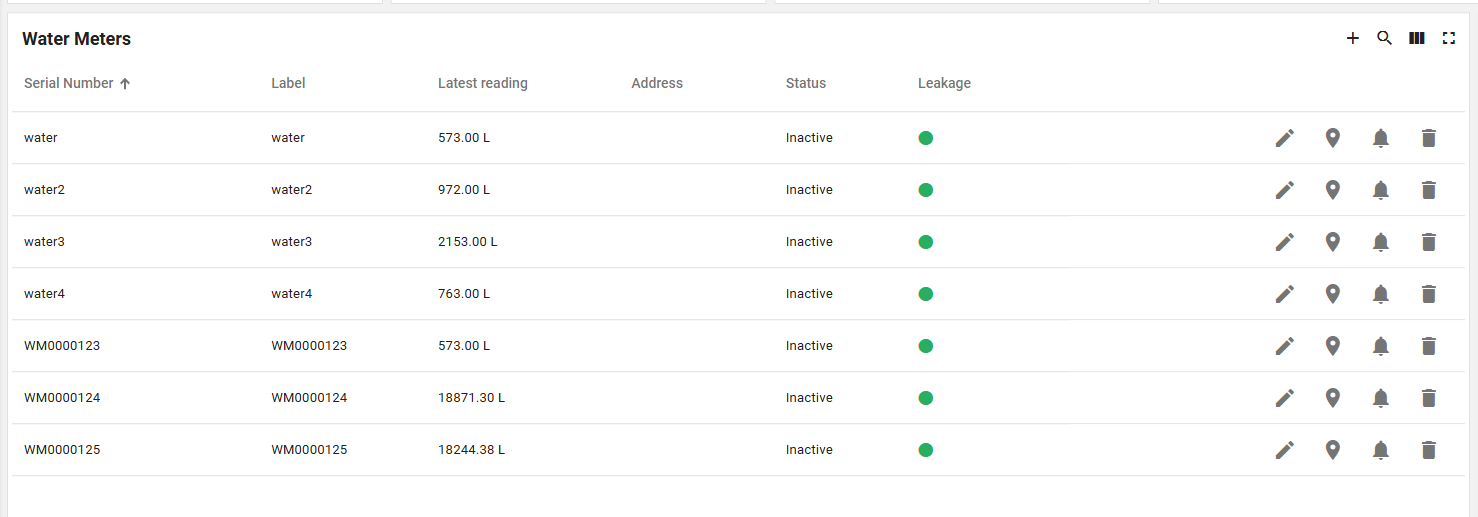Open the column display settings icon

point(1417,38)
